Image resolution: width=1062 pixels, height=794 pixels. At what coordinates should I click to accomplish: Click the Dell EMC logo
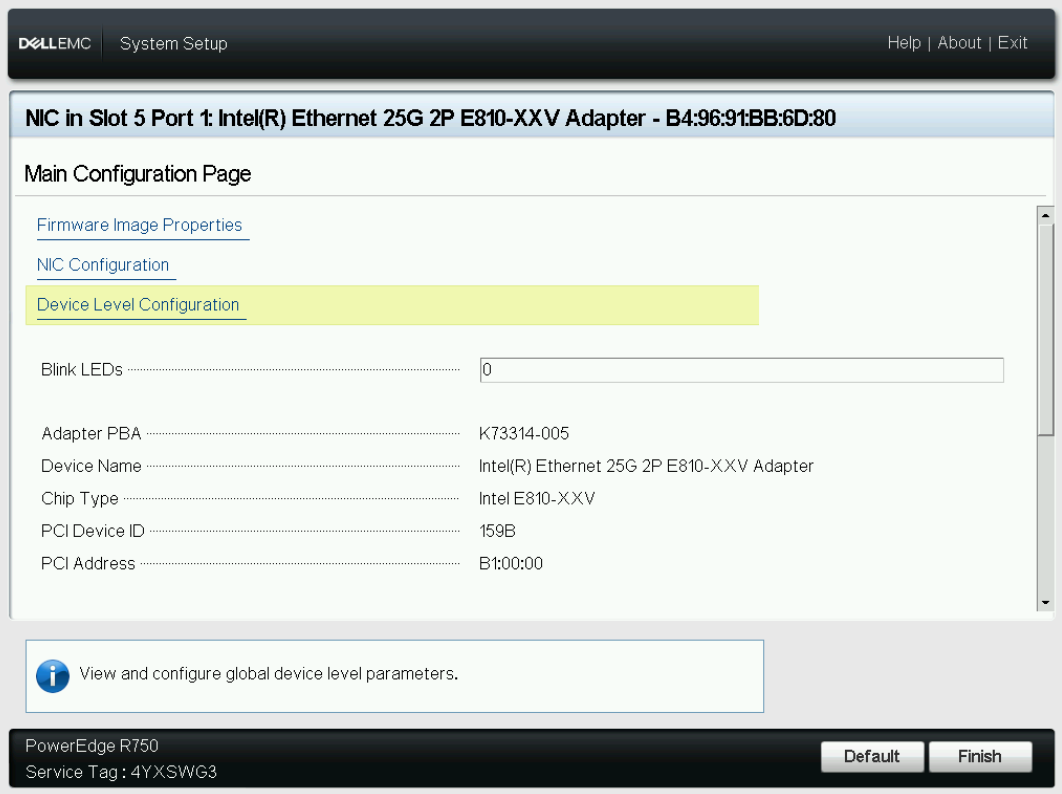55,44
